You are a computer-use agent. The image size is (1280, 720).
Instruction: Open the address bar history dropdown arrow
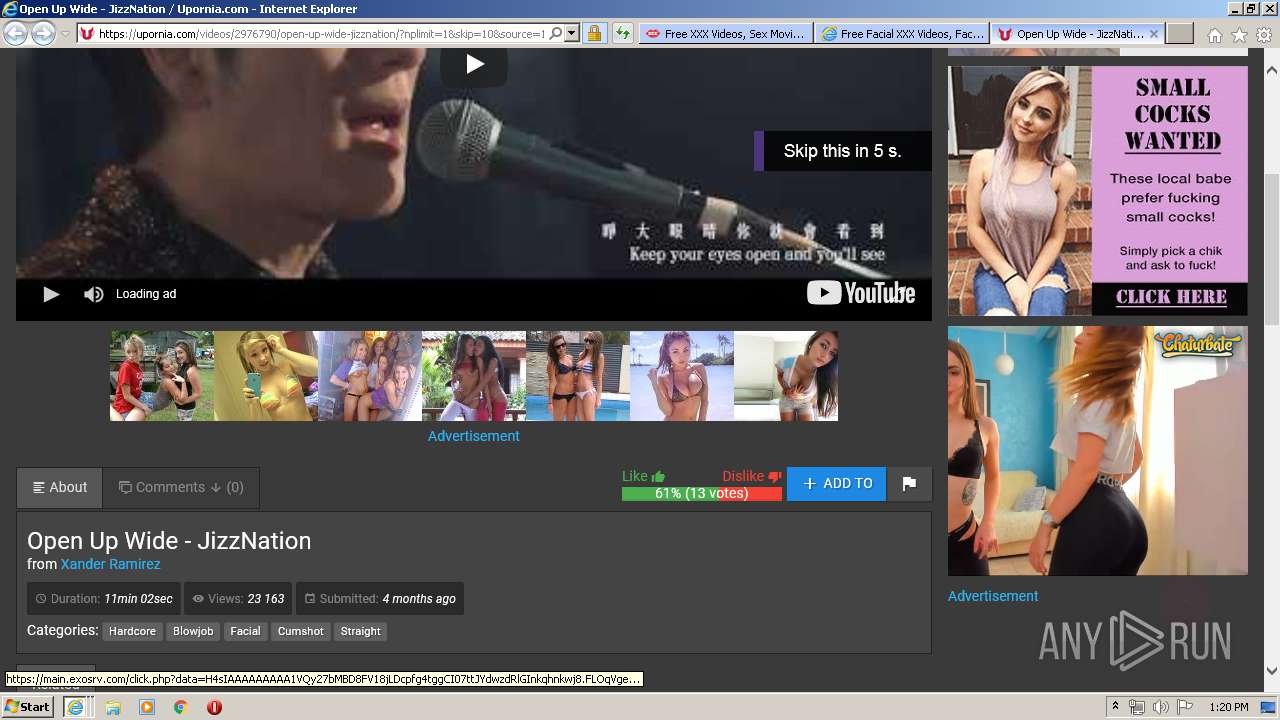tap(572, 33)
